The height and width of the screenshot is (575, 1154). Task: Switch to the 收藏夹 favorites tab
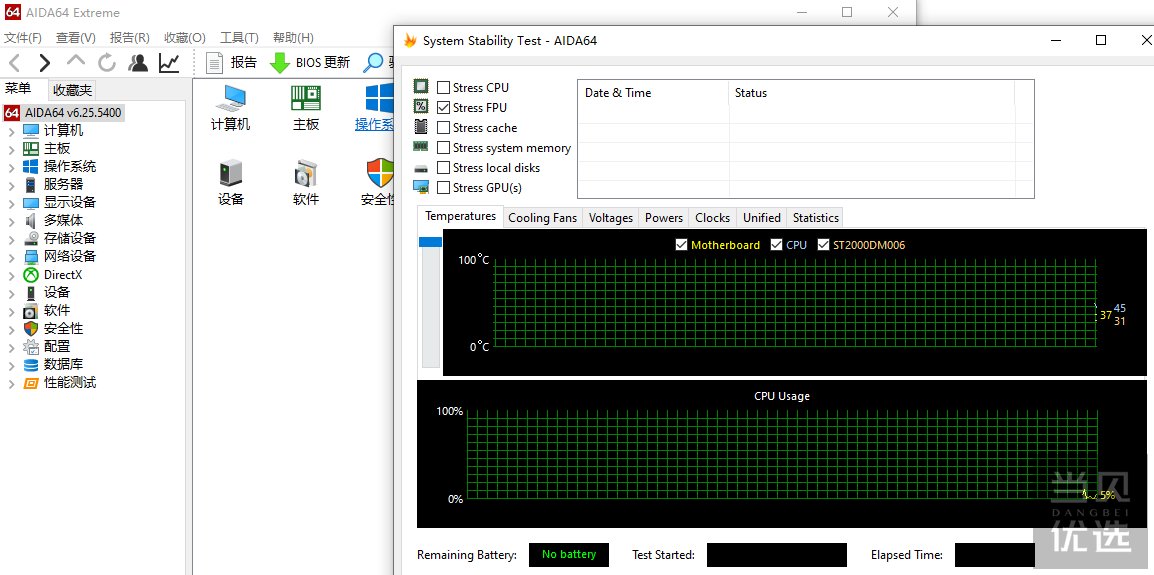73,91
